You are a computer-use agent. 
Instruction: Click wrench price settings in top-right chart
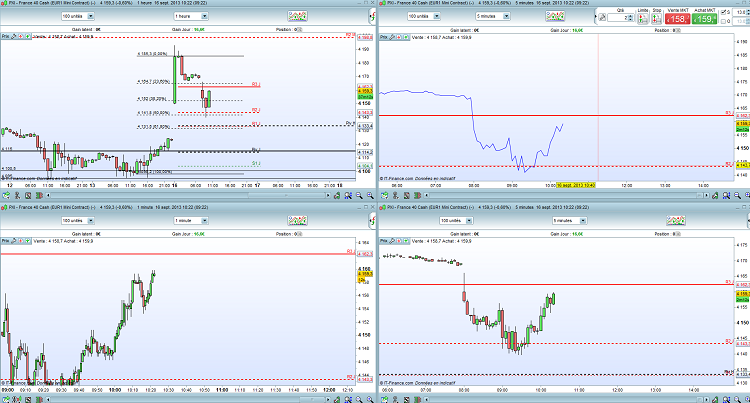coord(392,37)
